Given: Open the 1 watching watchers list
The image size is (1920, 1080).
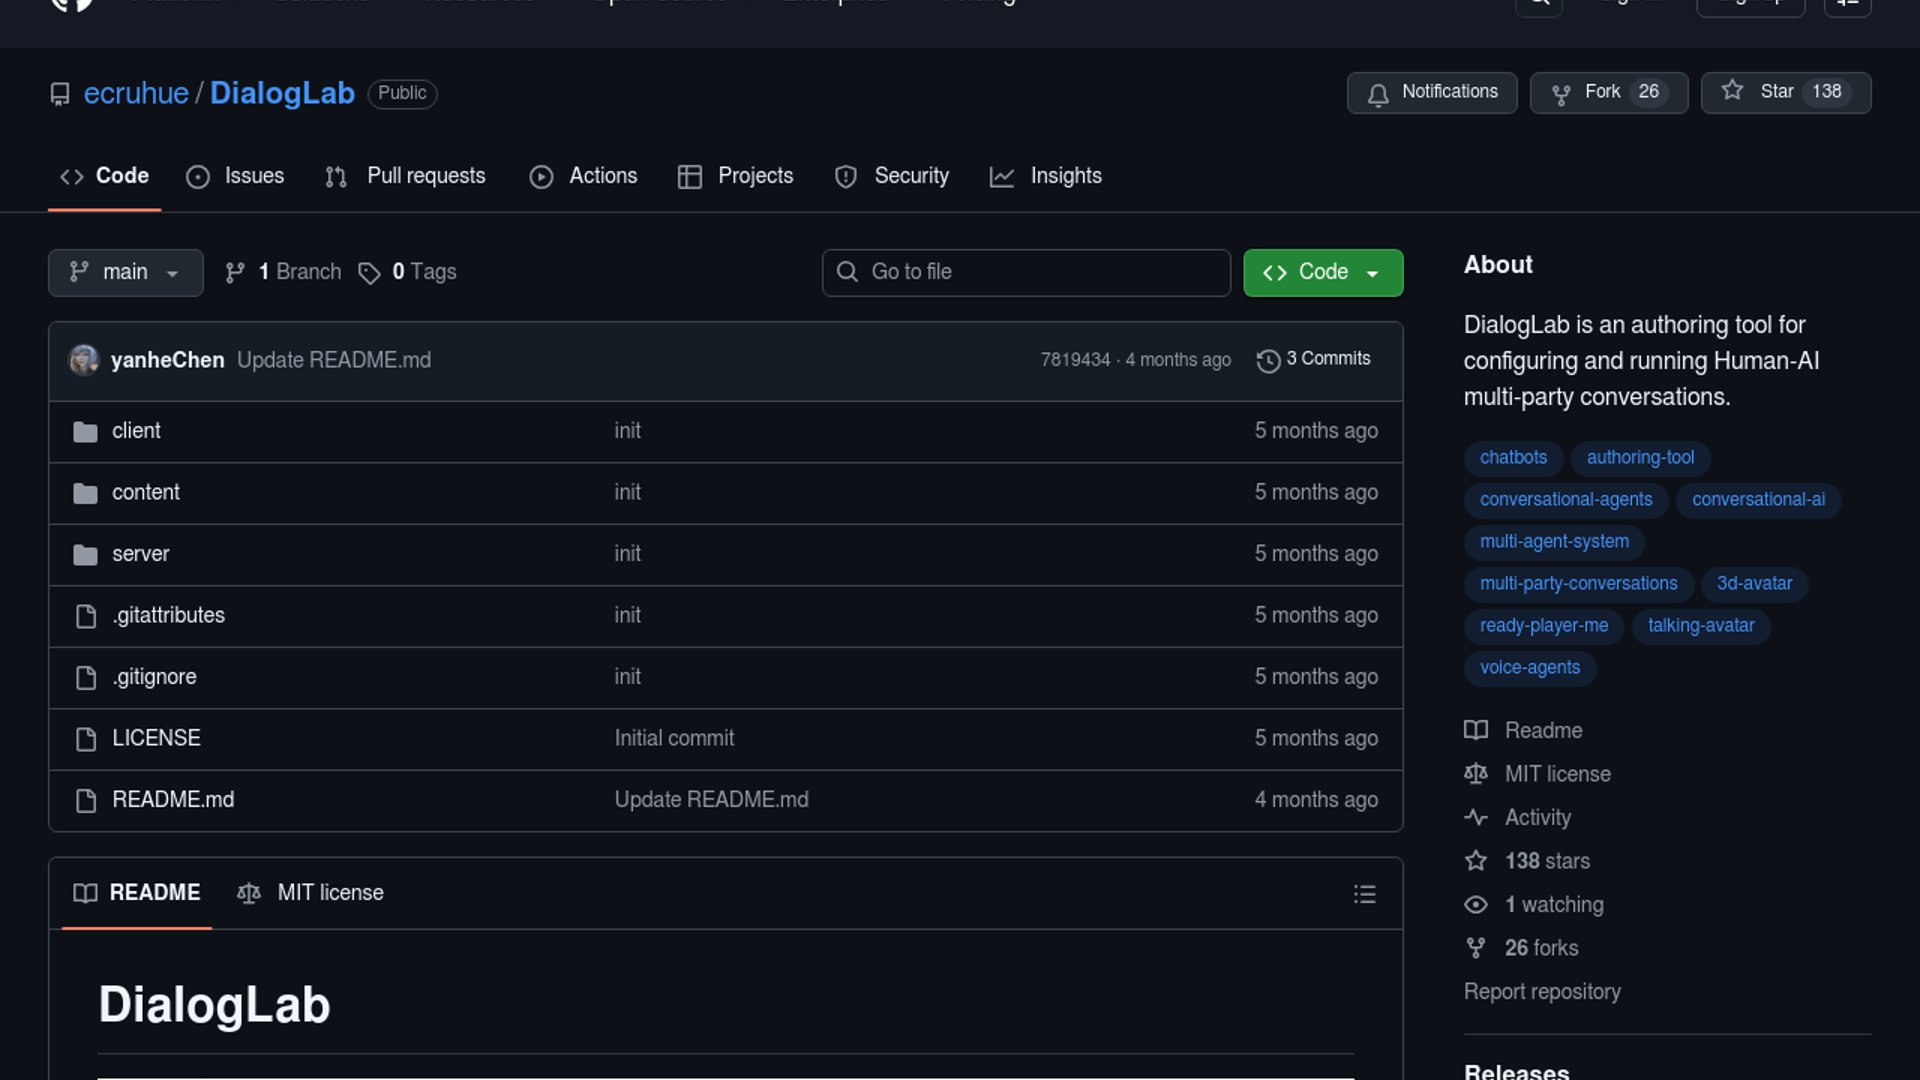Looking at the screenshot, I should point(1553,905).
